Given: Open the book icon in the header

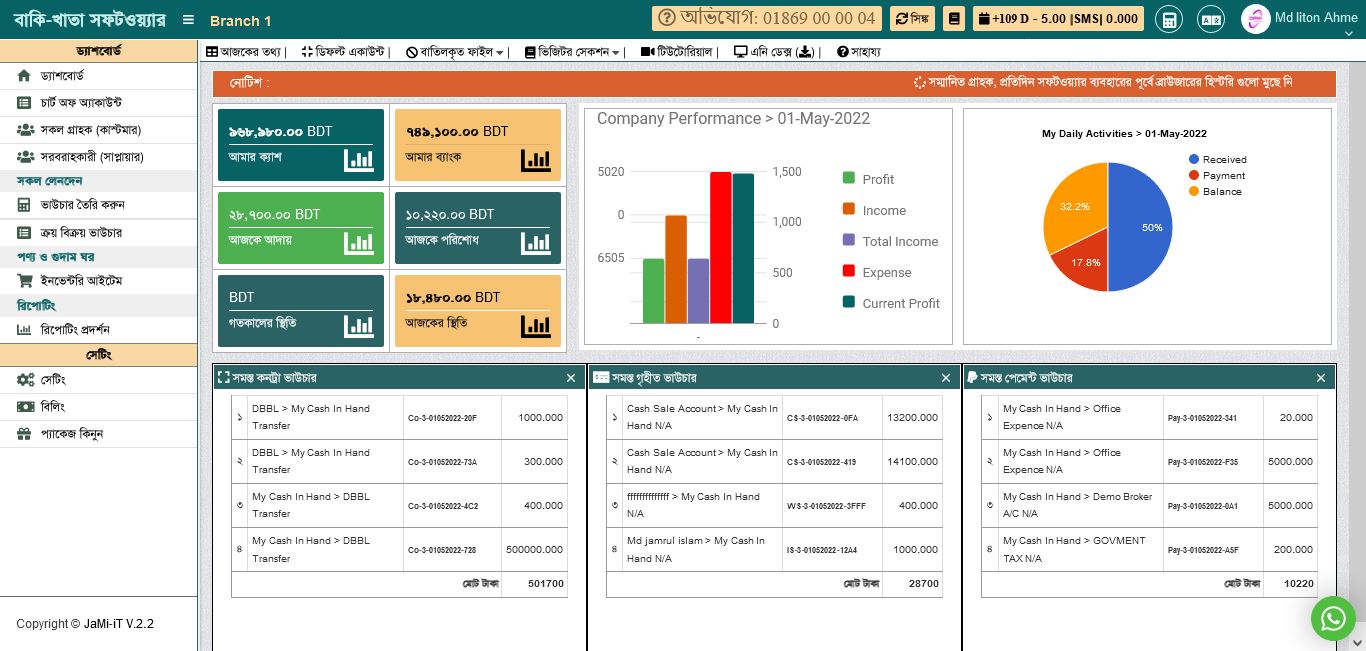Looking at the screenshot, I should click(954, 19).
